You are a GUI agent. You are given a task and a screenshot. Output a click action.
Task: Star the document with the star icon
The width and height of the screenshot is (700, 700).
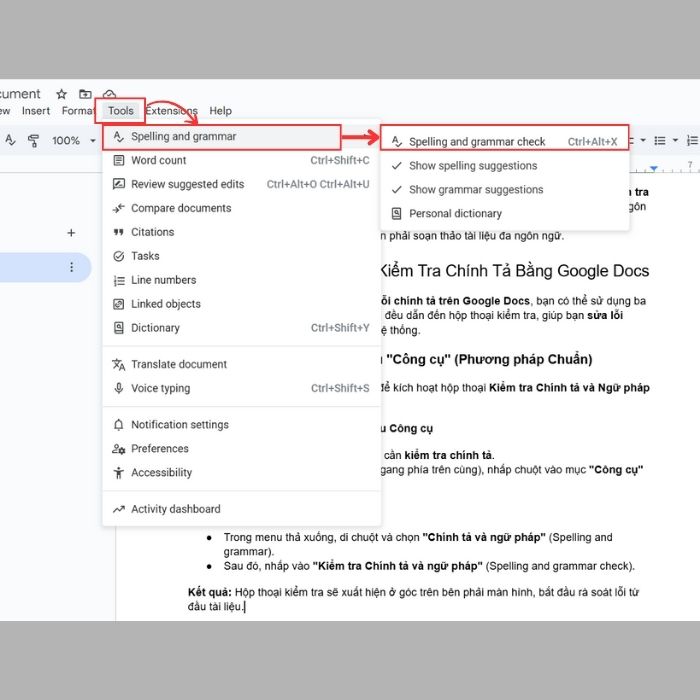coord(62,94)
